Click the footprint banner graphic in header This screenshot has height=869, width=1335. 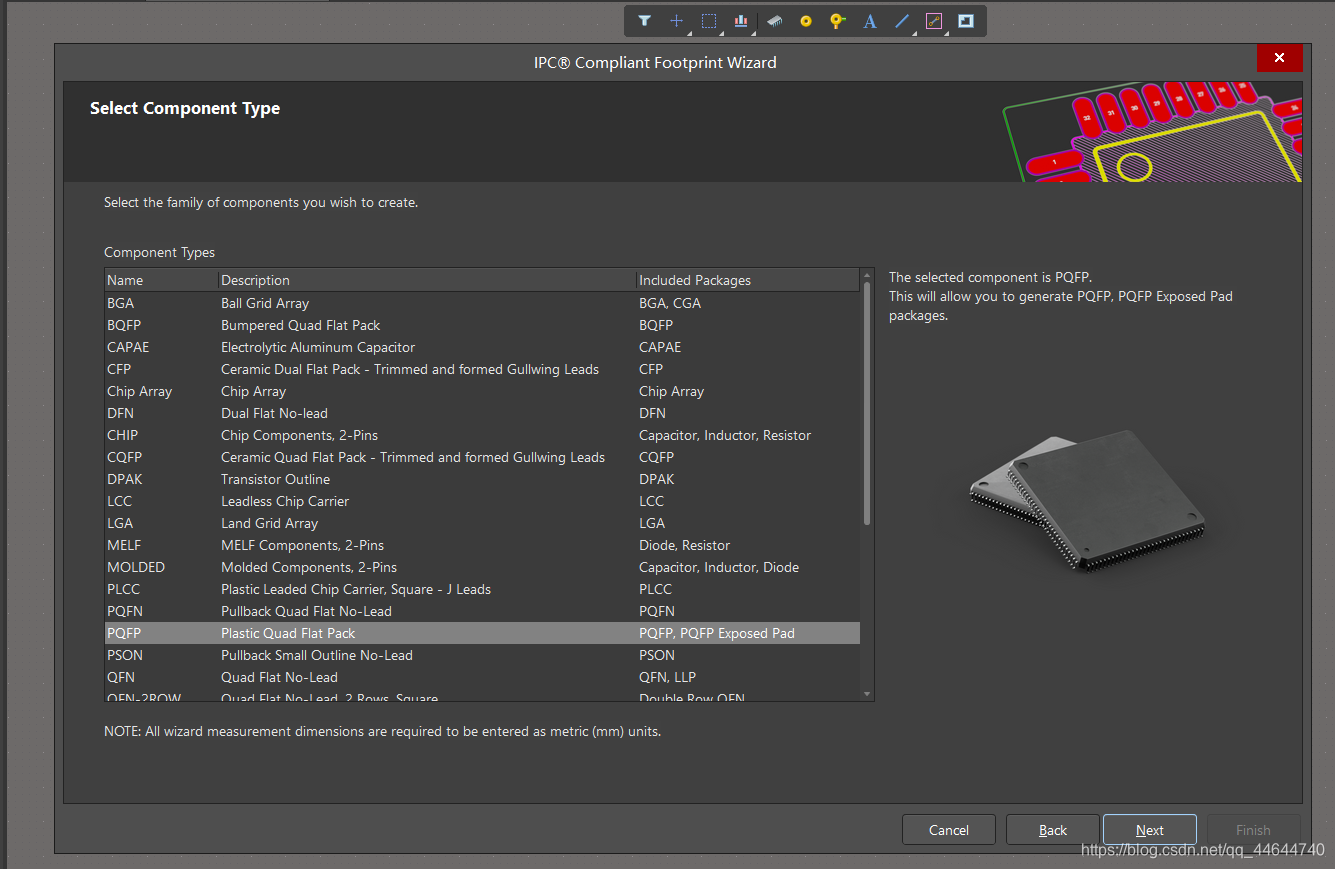point(1152,132)
